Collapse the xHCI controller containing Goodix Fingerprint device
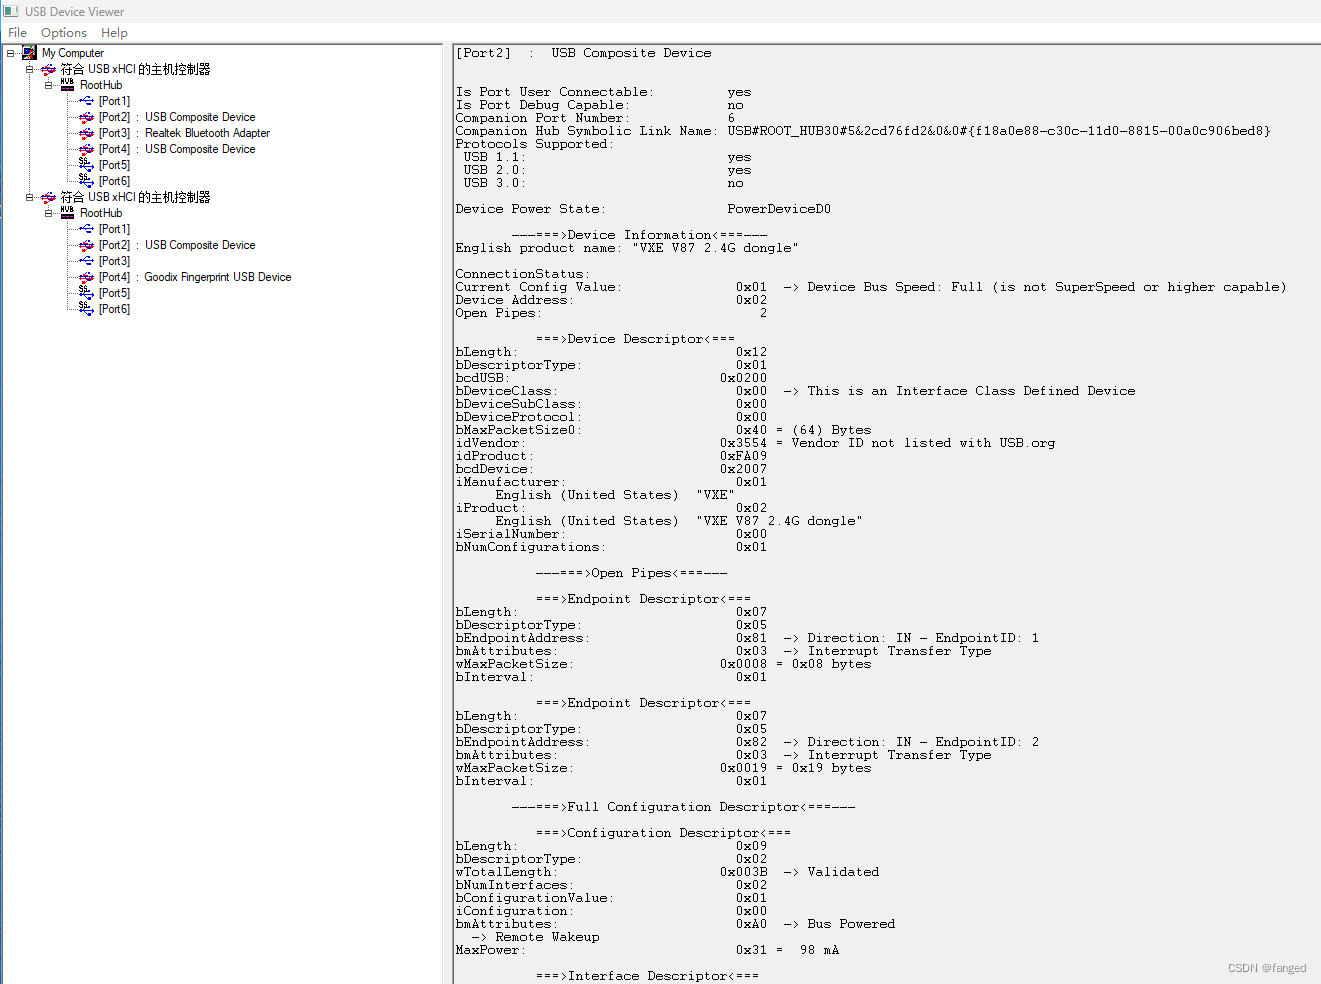 point(30,197)
